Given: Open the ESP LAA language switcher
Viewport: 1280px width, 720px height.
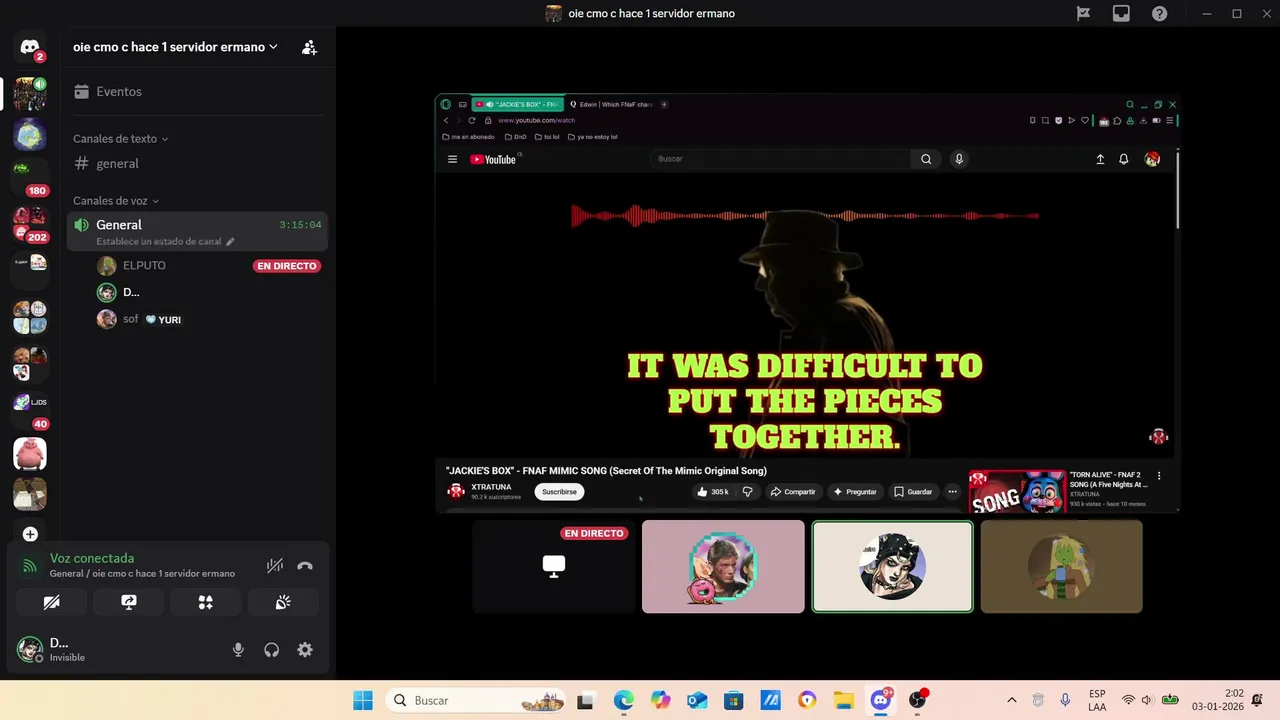Looking at the screenshot, I should click(x=1097, y=700).
